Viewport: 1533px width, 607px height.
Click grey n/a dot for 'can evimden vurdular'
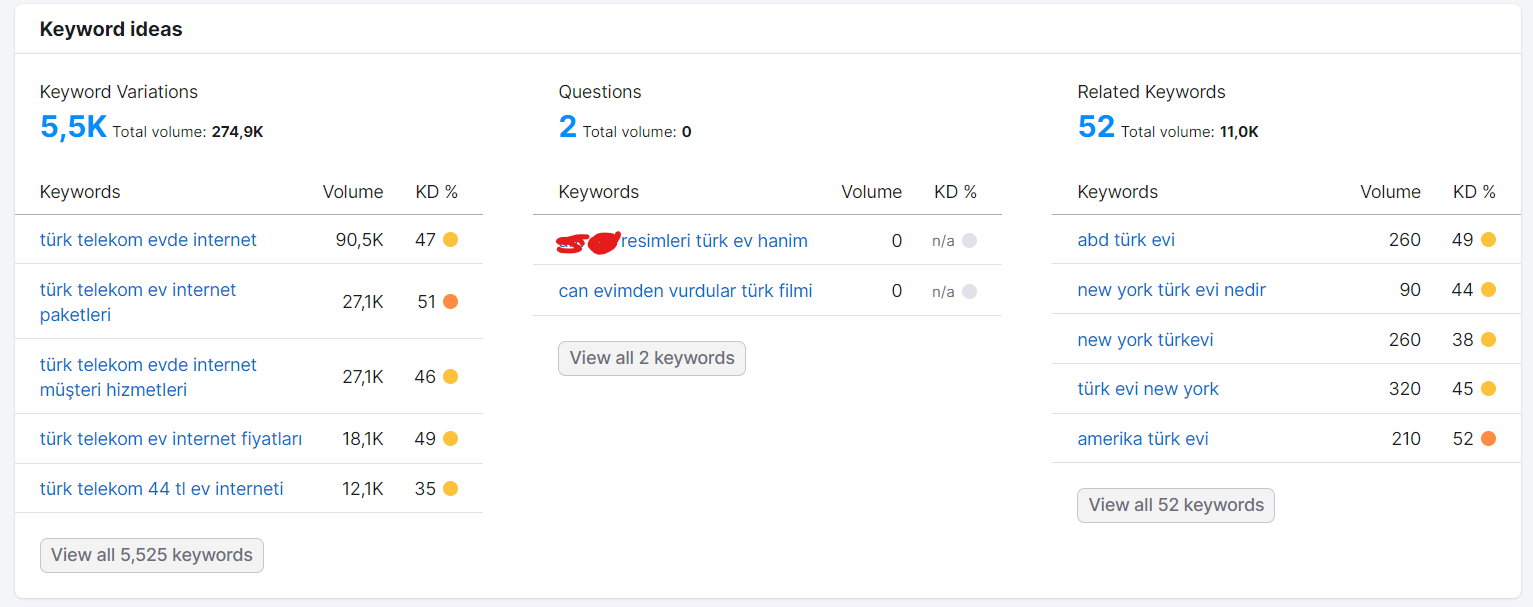pos(969,291)
